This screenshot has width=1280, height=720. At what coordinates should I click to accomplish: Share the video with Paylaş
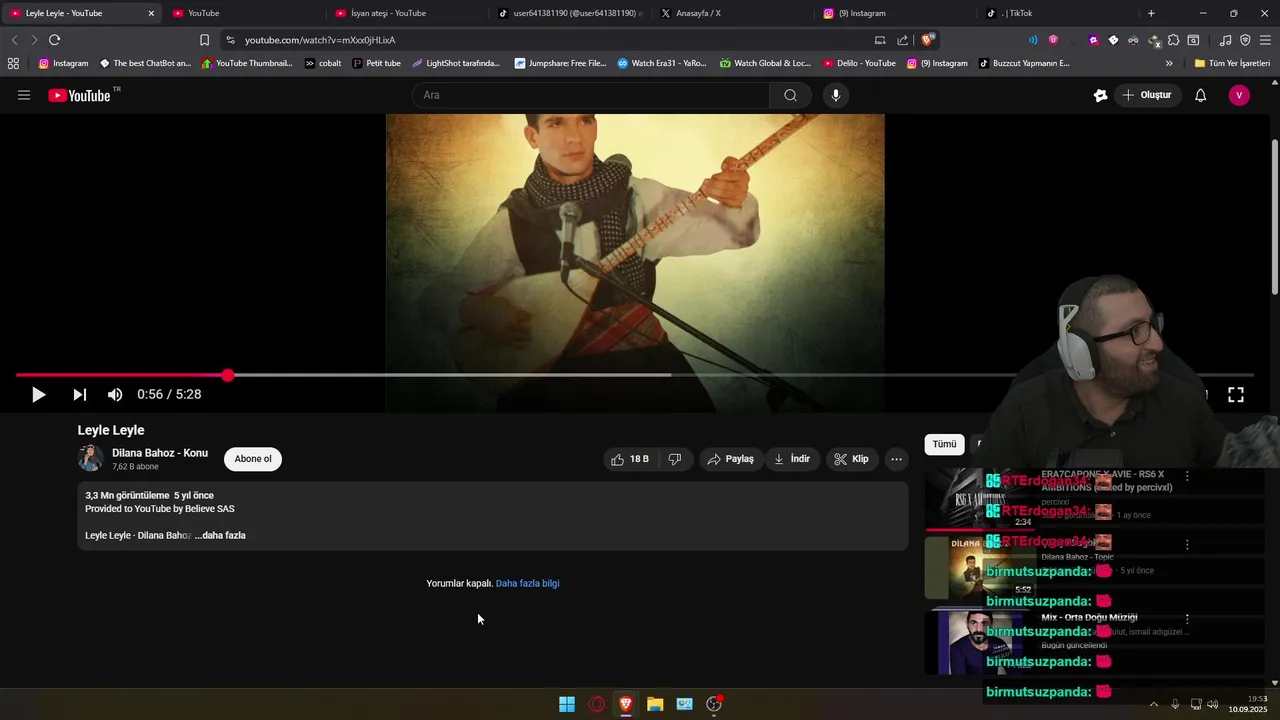[731, 459]
